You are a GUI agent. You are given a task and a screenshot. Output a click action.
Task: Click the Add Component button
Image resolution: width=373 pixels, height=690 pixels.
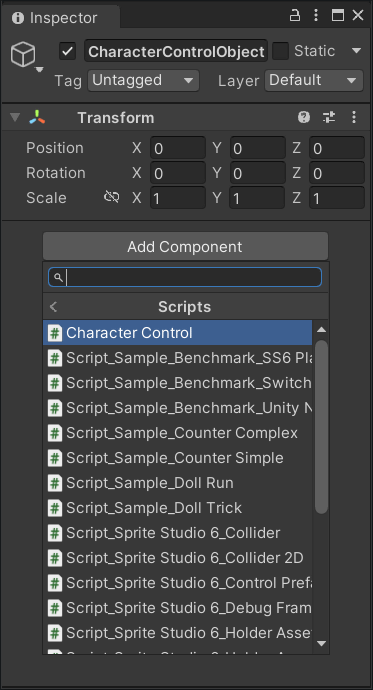pos(185,246)
